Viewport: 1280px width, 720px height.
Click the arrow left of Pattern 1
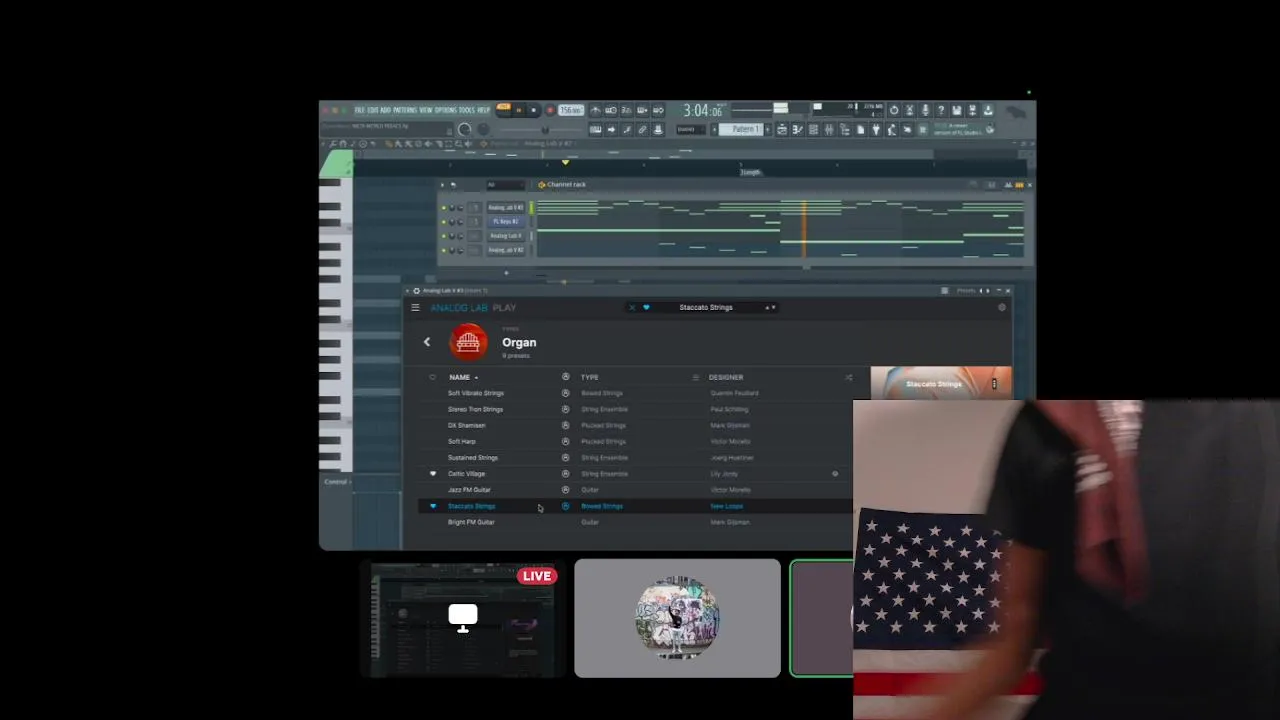[714, 129]
